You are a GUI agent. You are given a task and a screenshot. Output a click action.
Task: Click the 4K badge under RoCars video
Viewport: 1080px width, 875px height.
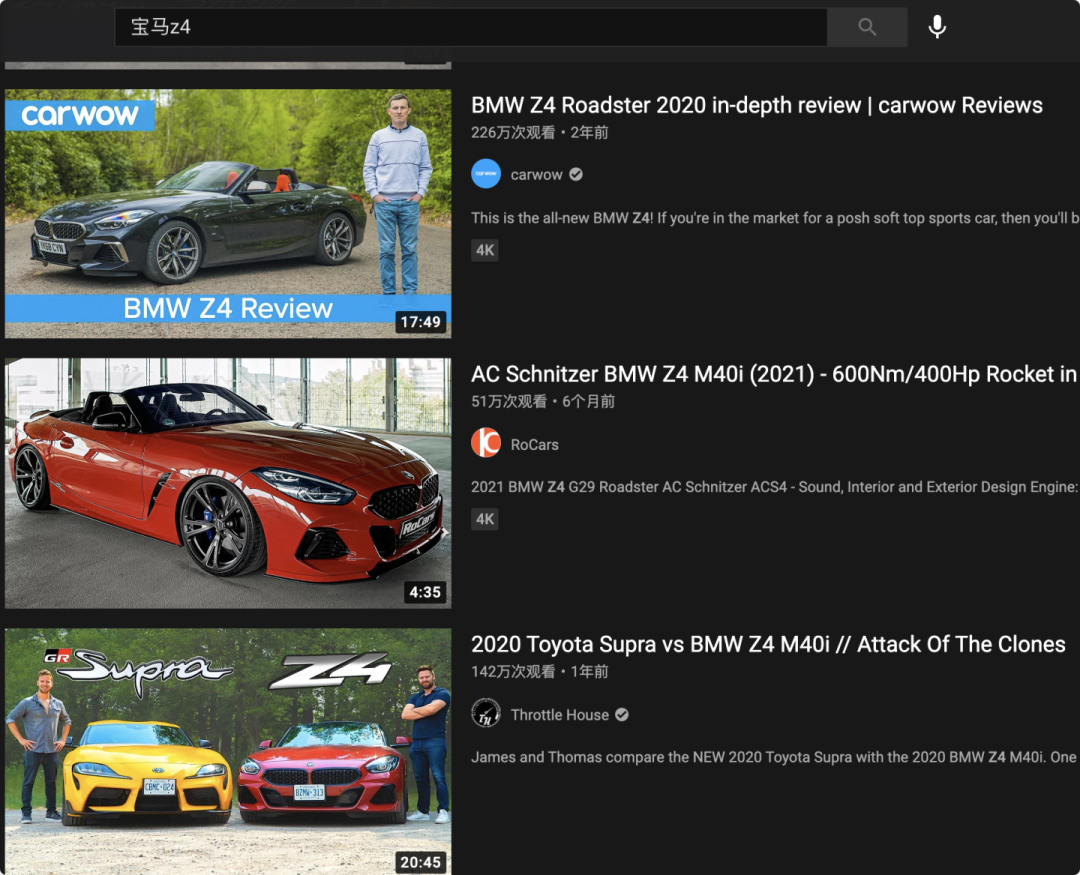tap(485, 519)
